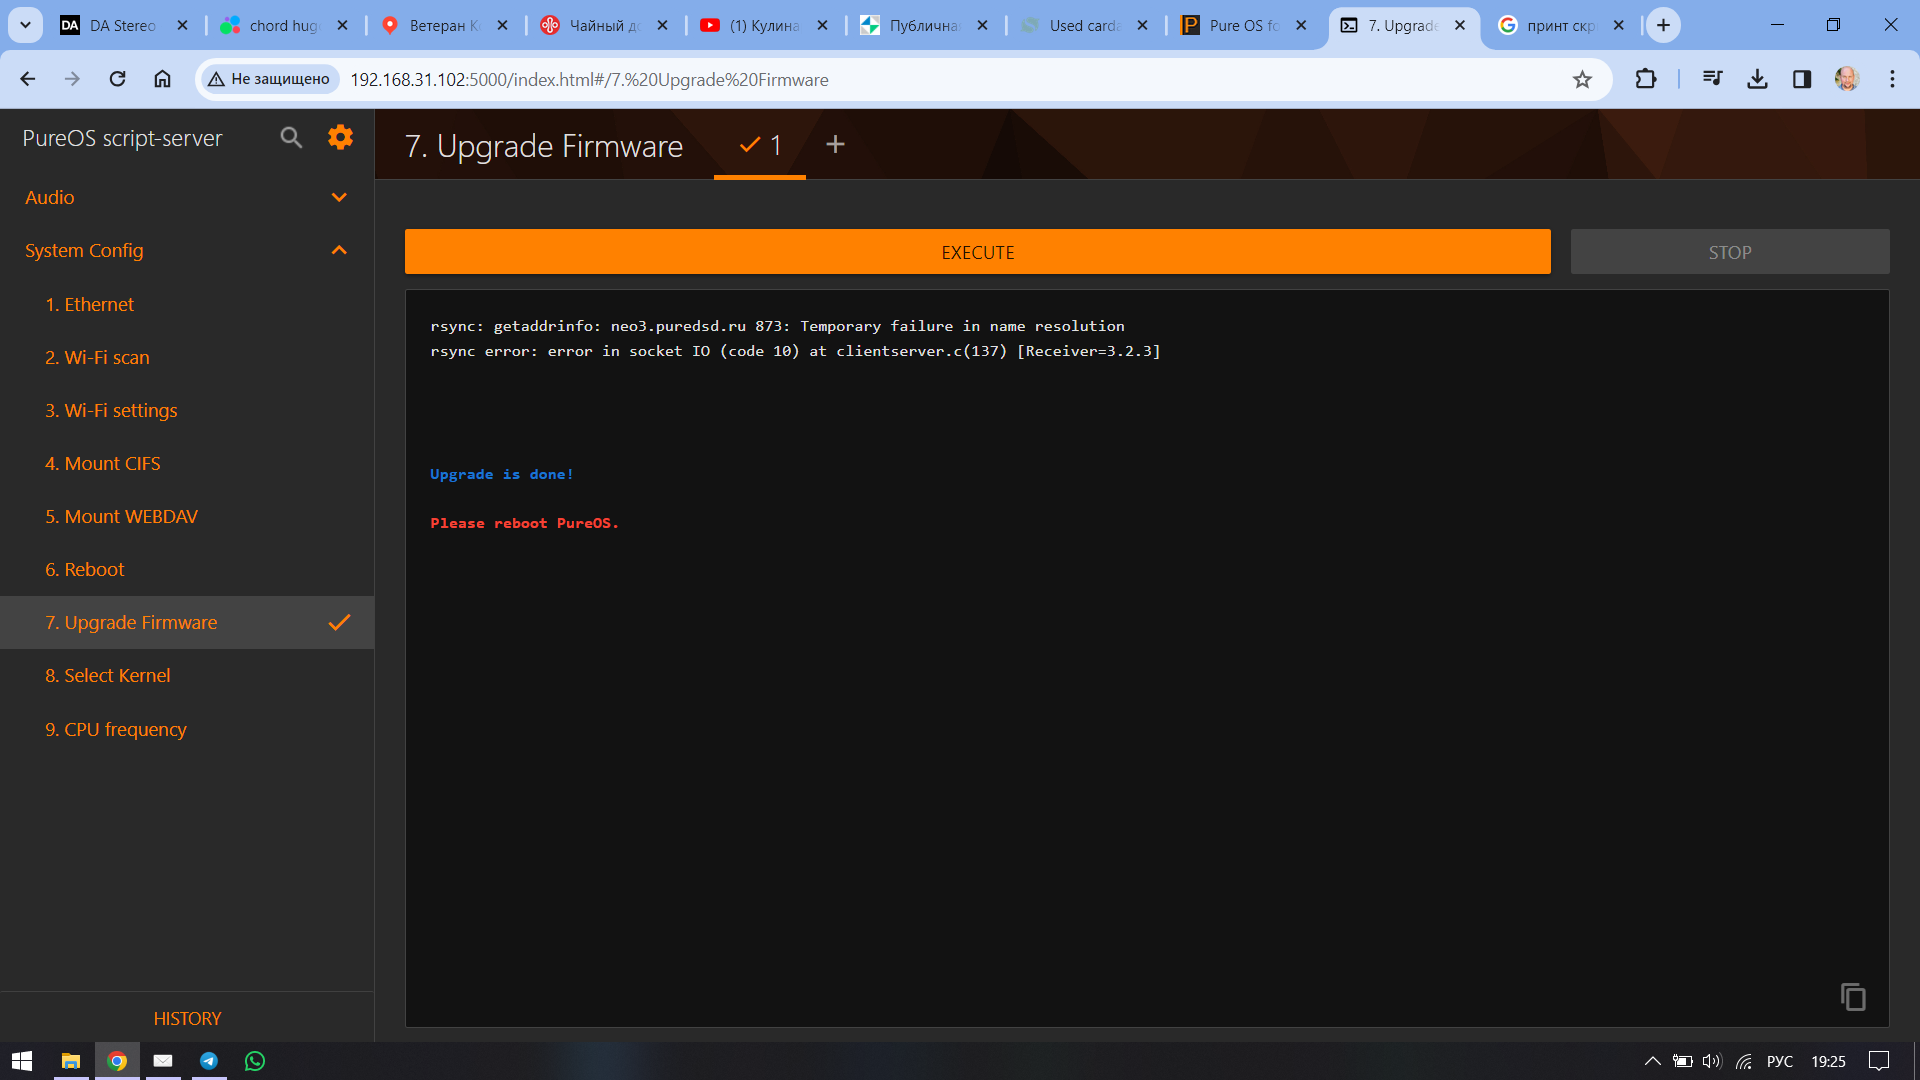Bookmark the page with the star icon
The image size is (1920, 1080).
(x=1582, y=79)
